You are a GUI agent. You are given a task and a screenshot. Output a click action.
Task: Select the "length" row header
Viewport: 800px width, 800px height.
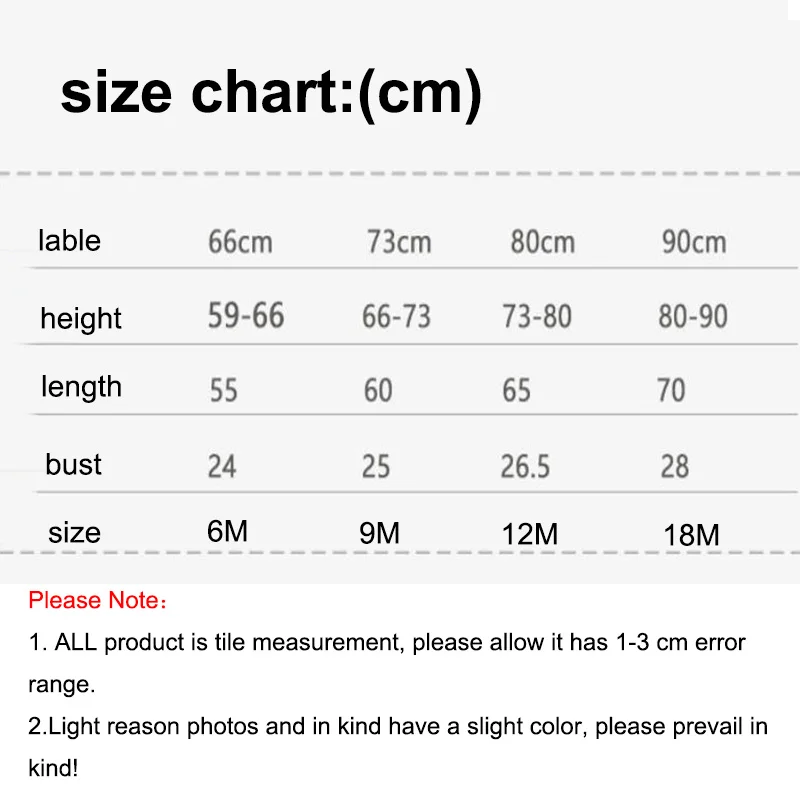(x=81, y=387)
